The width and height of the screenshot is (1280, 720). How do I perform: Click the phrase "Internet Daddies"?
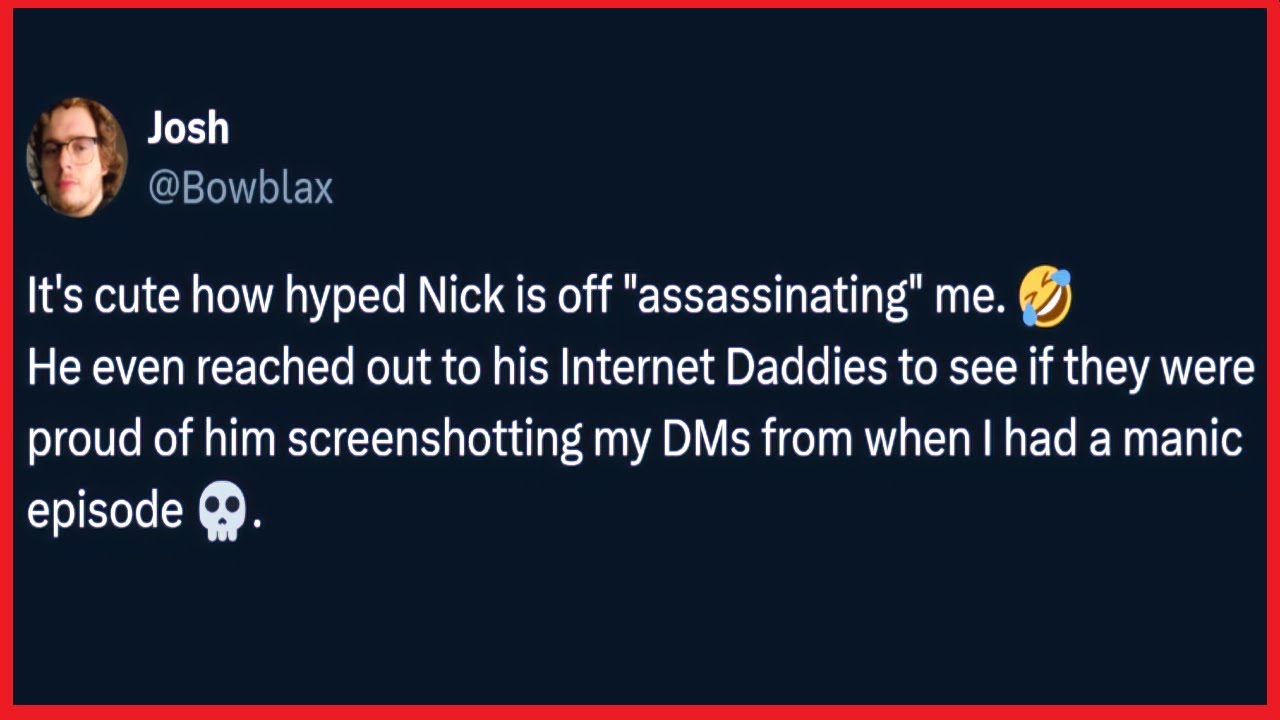(722, 369)
